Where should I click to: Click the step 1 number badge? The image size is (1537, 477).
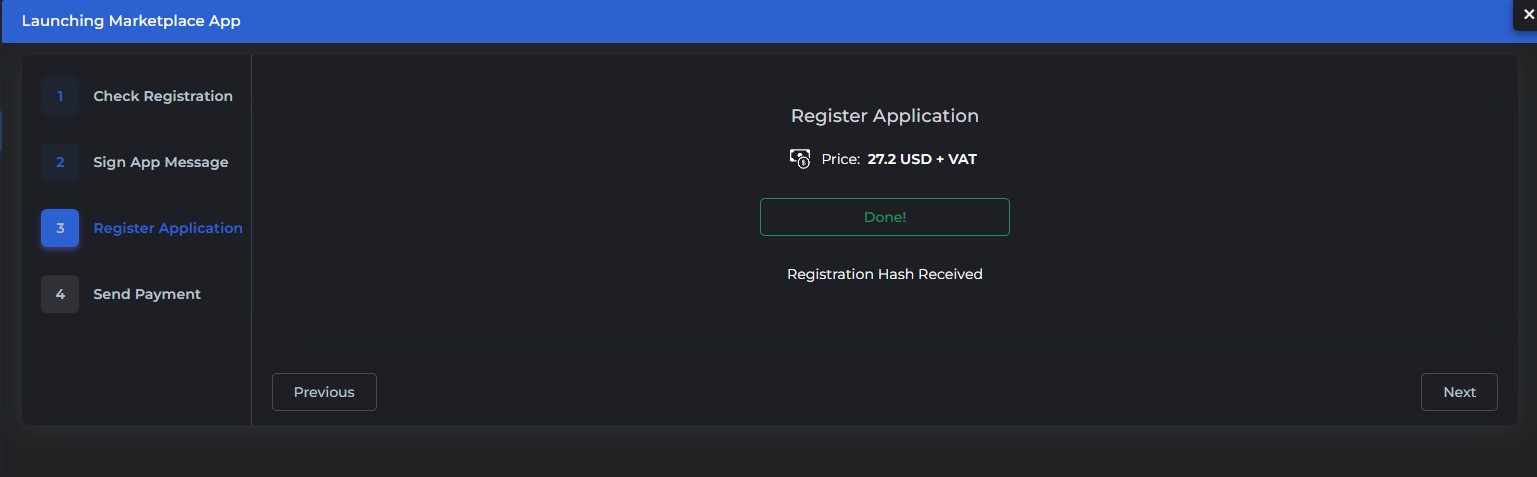pos(60,96)
